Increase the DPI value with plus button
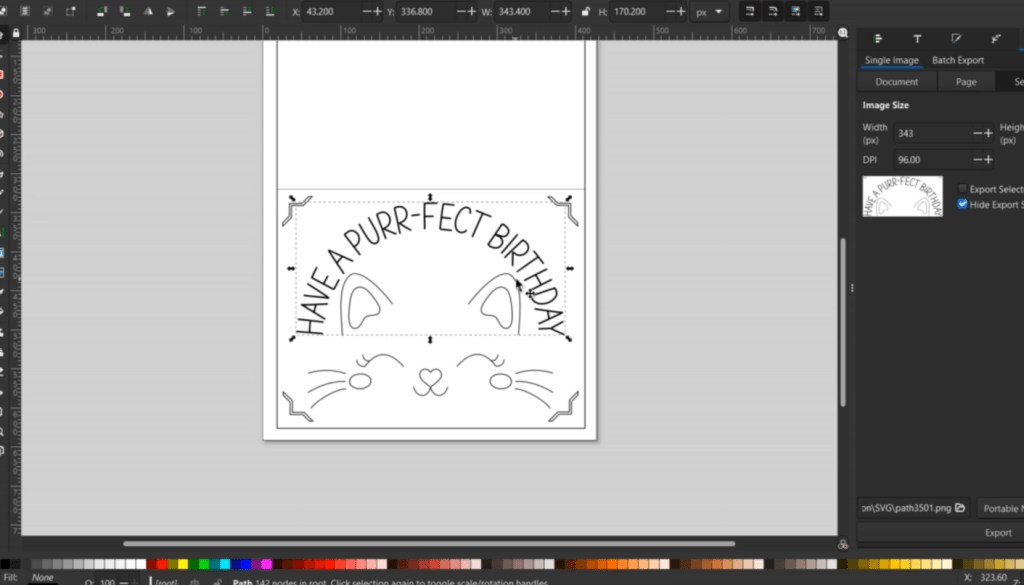Viewport: 1024px width, 585px height. 988,160
